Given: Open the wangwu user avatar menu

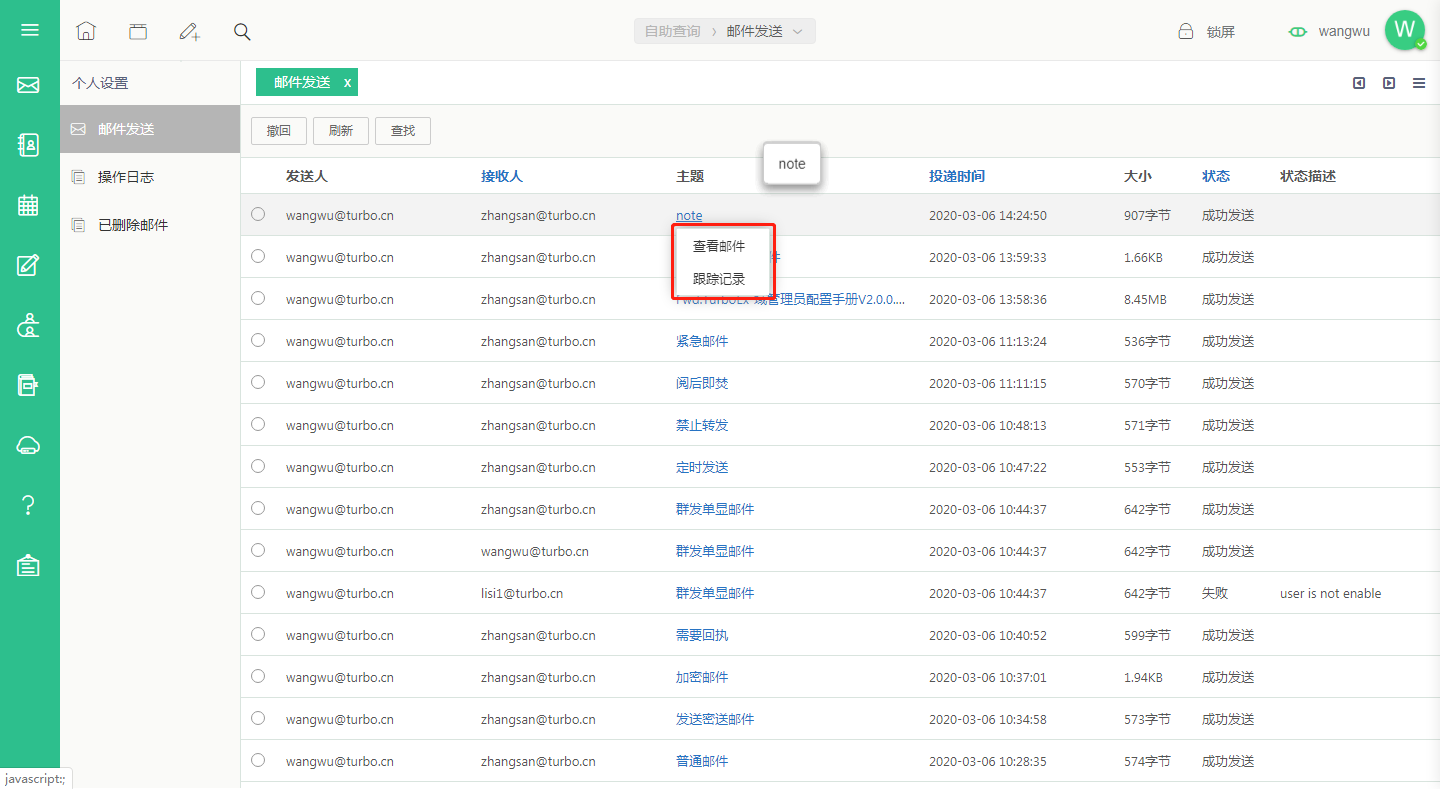Looking at the screenshot, I should pos(1405,30).
